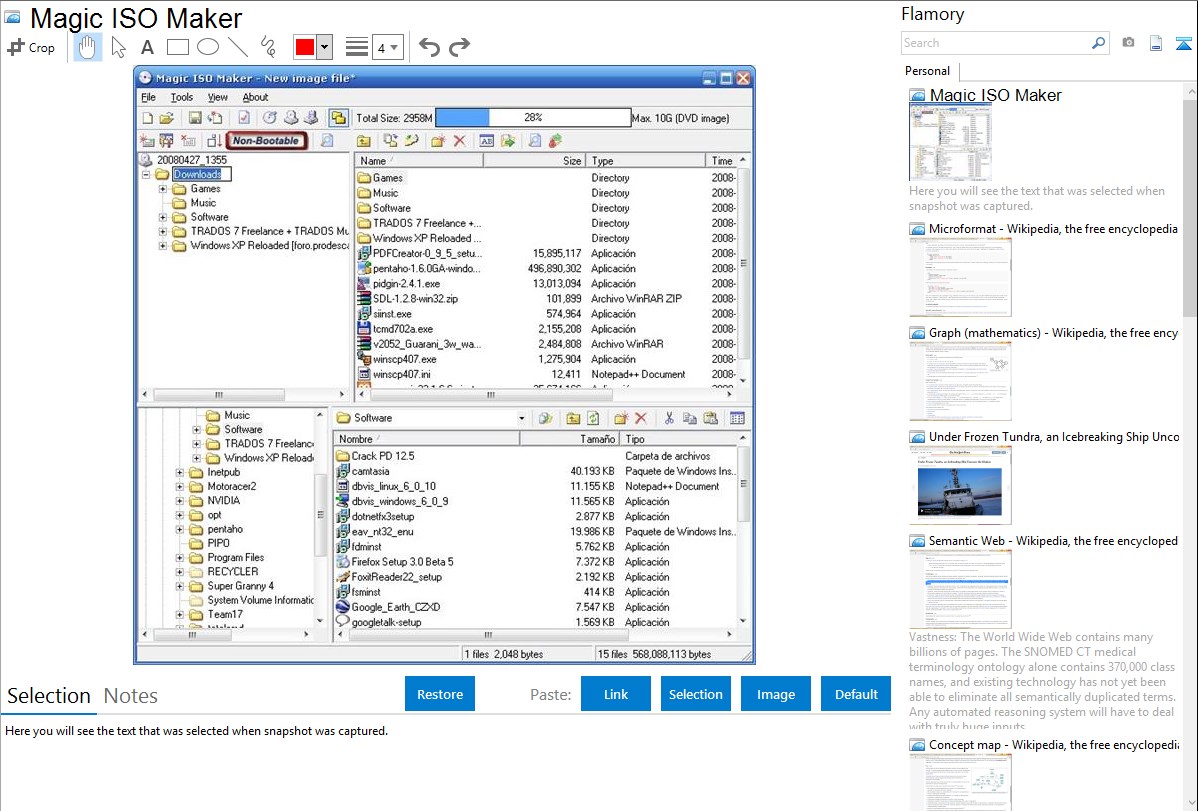Click the document page icon in Flamory panel
1198x811 pixels.
click(x=1156, y=43)
